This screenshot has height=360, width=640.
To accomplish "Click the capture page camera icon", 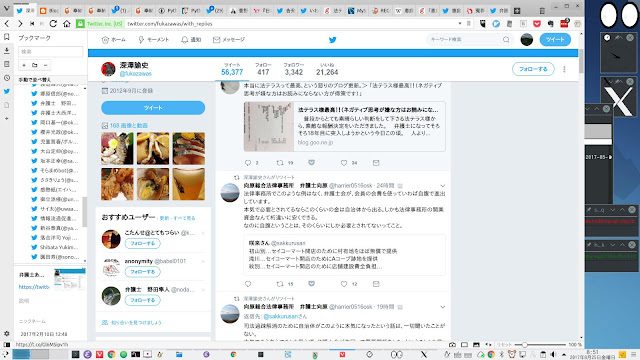I will (453, 344).
